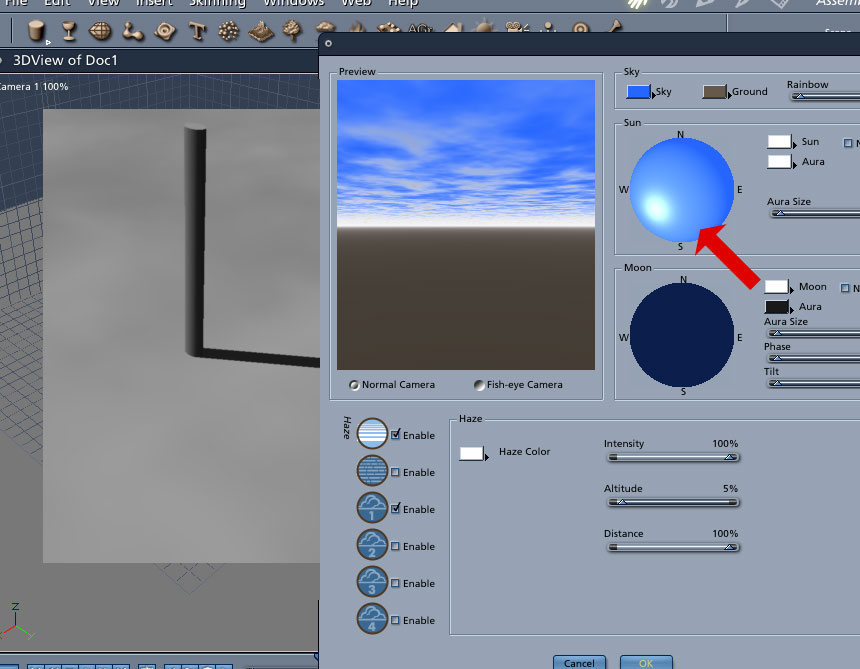Select the cloud layer 1 icon
The width and height of the screenshot is (860, 669).
372,508
